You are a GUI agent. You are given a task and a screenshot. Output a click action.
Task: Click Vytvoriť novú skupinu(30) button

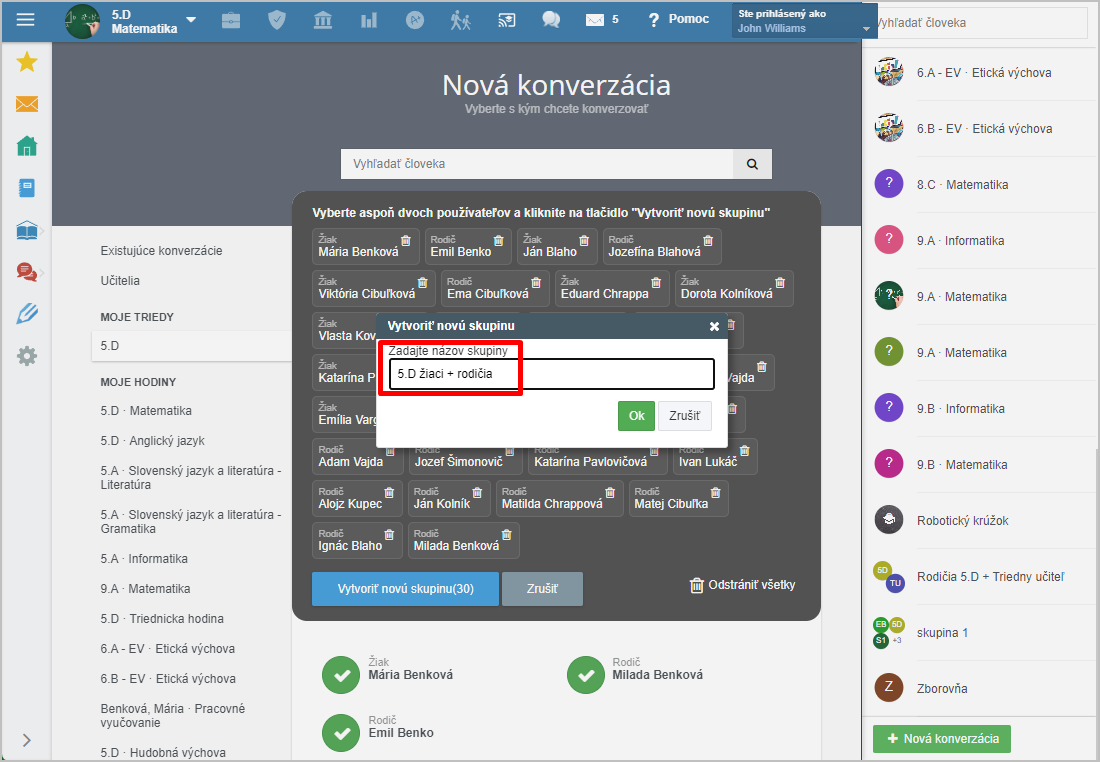pos(405,589)
